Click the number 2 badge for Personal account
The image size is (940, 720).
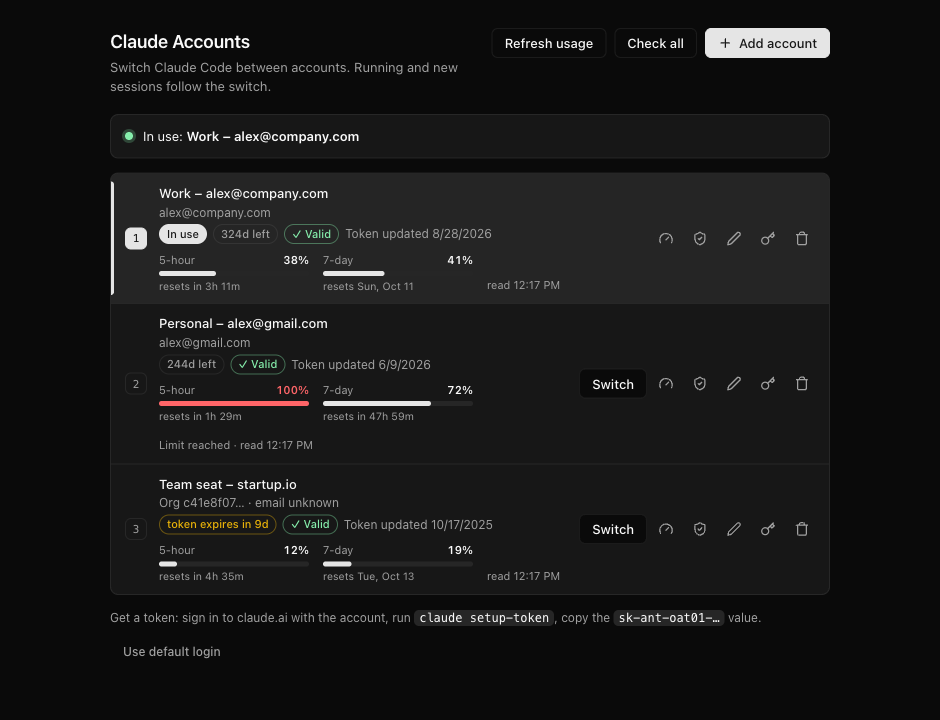tap(136, 384)
